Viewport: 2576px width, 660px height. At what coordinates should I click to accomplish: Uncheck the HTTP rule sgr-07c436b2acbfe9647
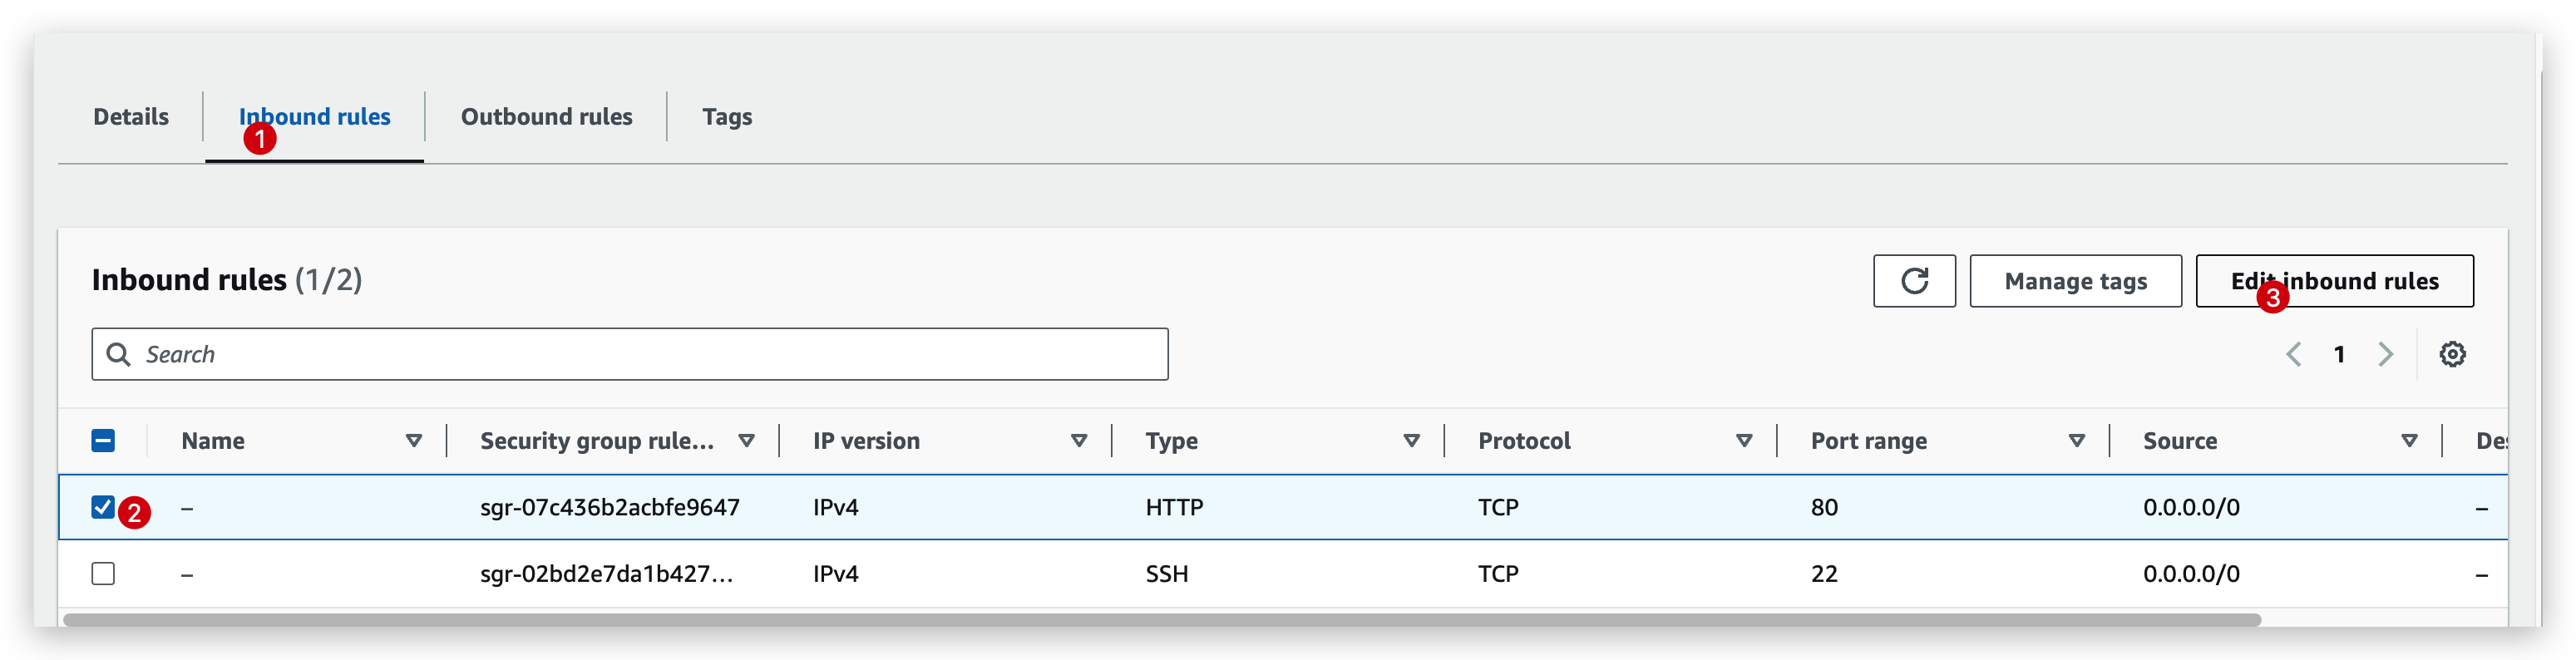103,507
